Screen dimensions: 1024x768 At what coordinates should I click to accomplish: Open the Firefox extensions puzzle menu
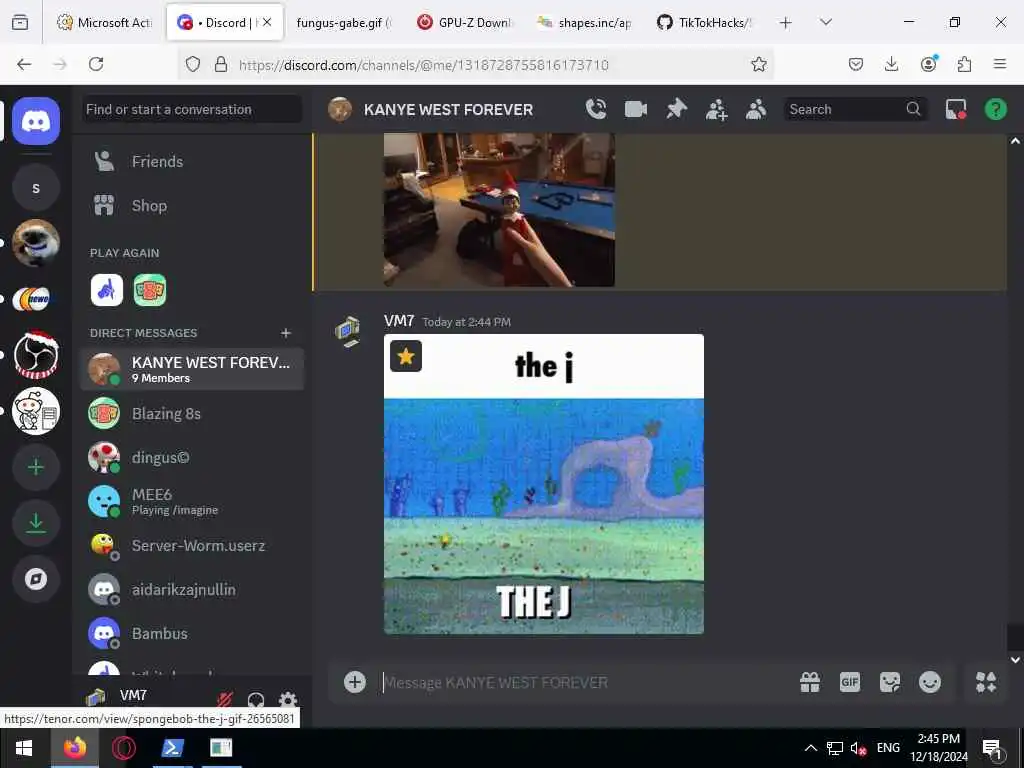click(964, 64)
